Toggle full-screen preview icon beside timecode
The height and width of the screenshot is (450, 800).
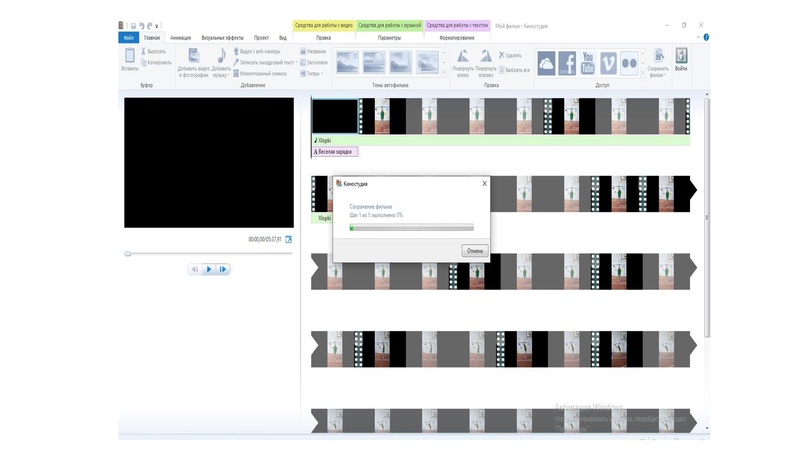pos(289,239)
